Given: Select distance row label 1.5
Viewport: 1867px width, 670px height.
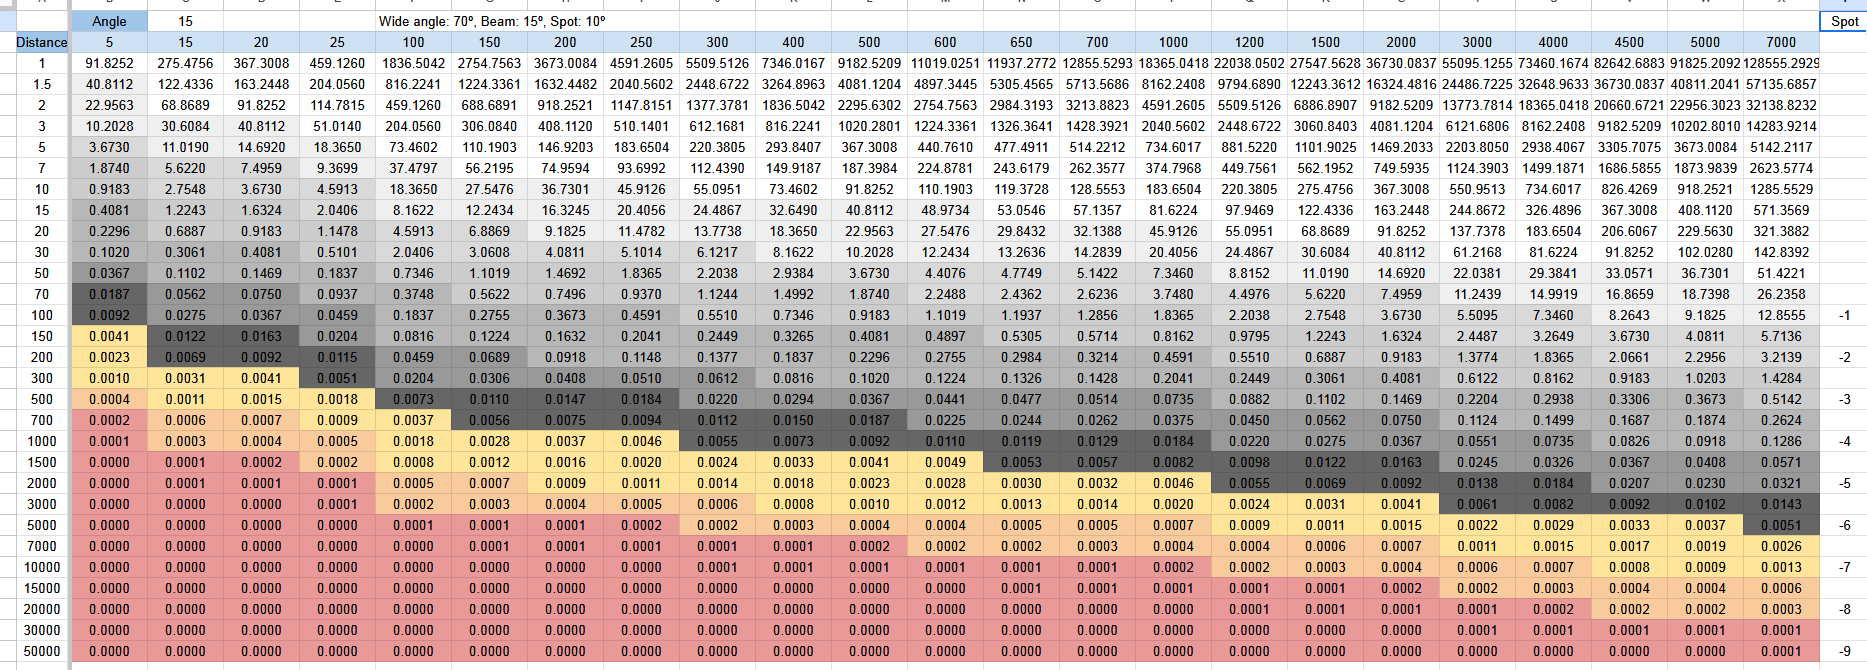Looking at the screenshot, I should [x=42, y=84].
